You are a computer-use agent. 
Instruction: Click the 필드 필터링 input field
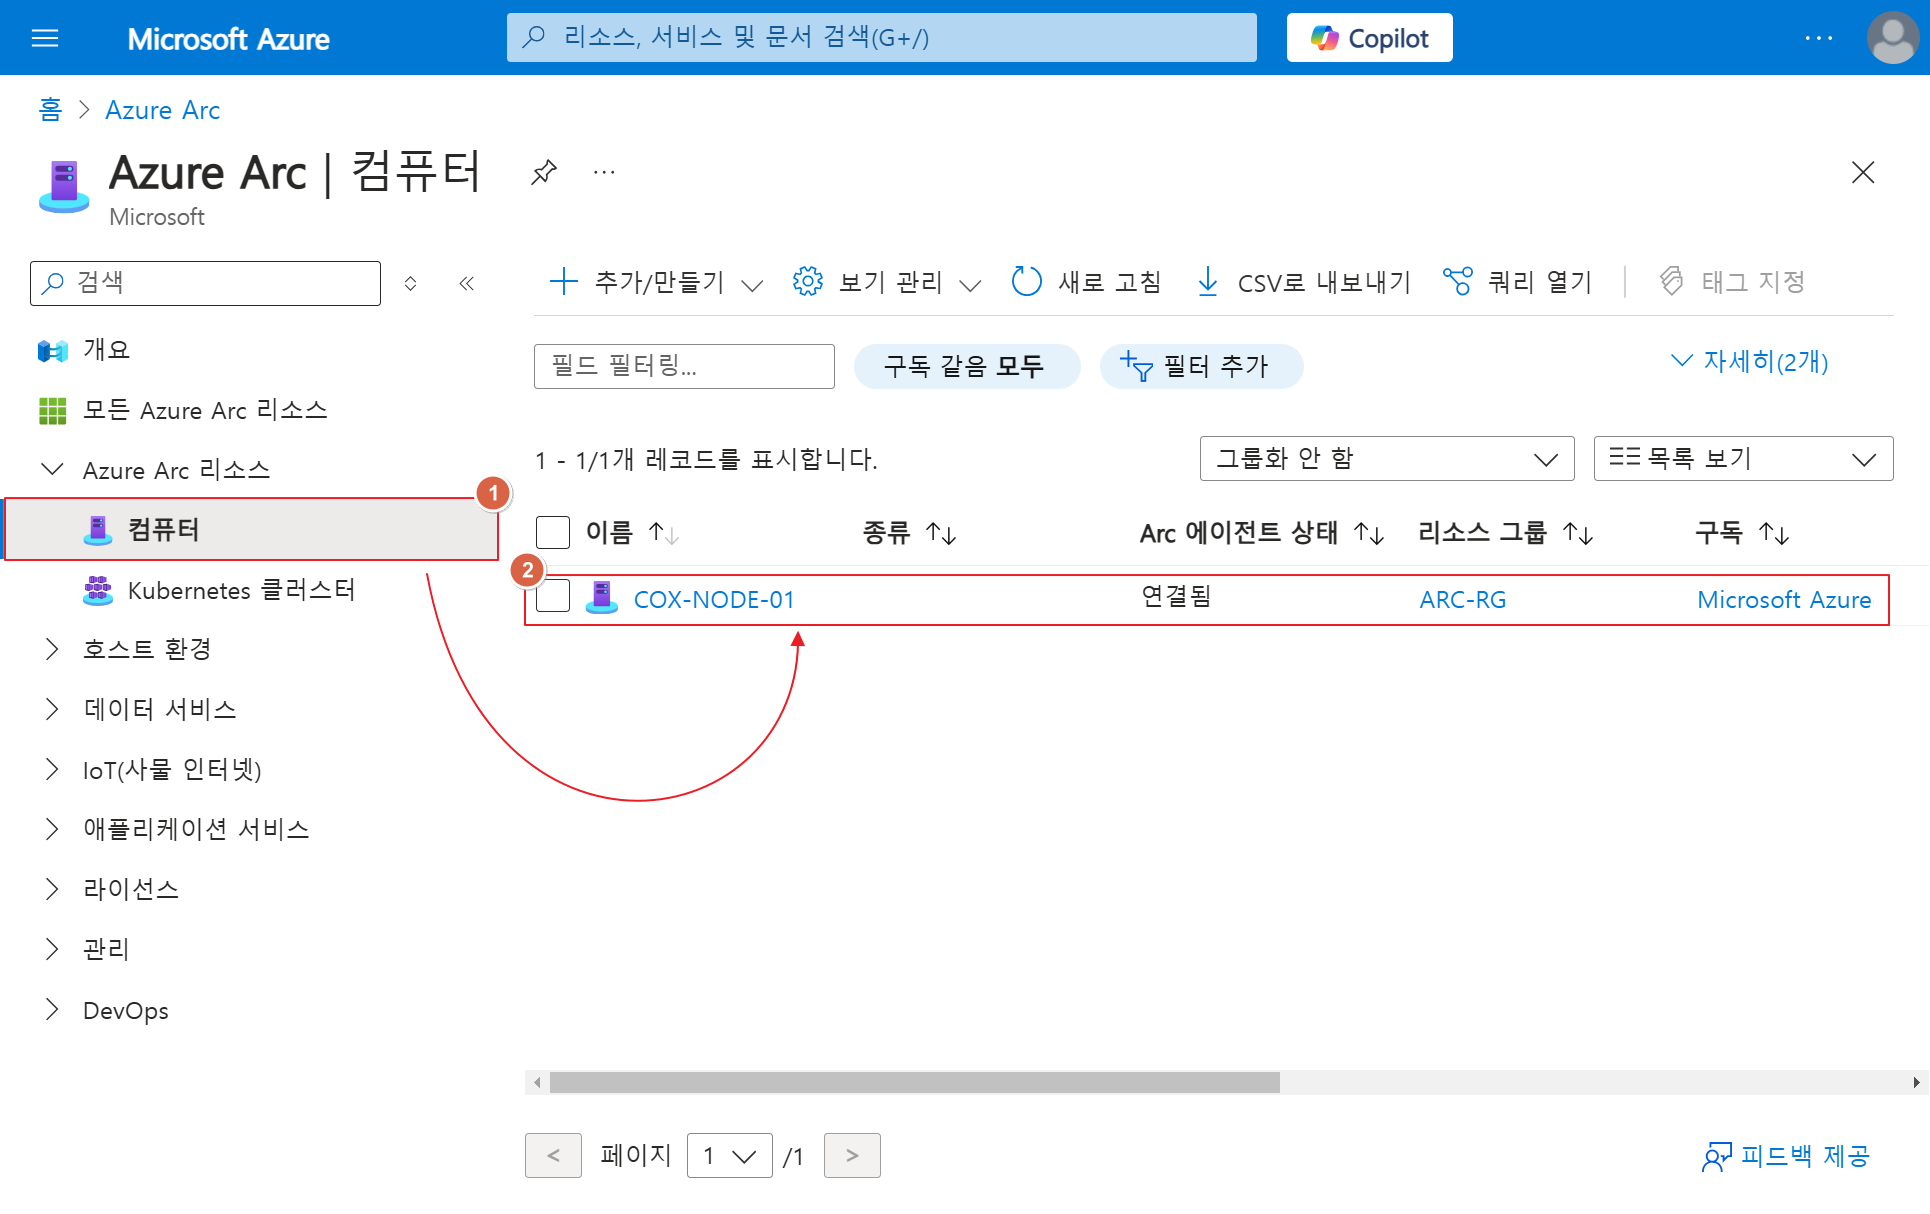tap(684, 366)
